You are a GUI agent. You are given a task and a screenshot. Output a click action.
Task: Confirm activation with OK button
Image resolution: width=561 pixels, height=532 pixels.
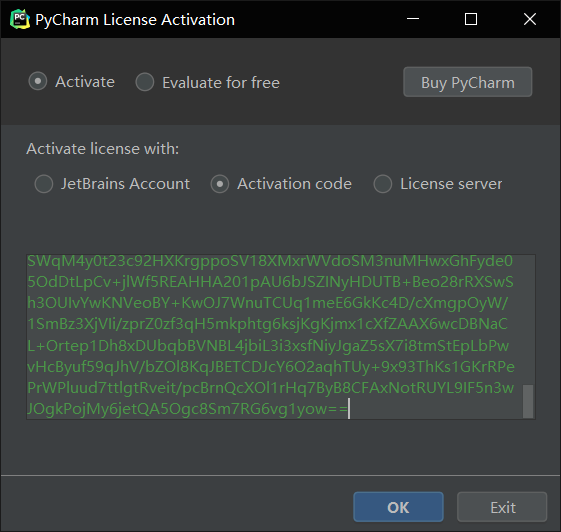point(398,507)
